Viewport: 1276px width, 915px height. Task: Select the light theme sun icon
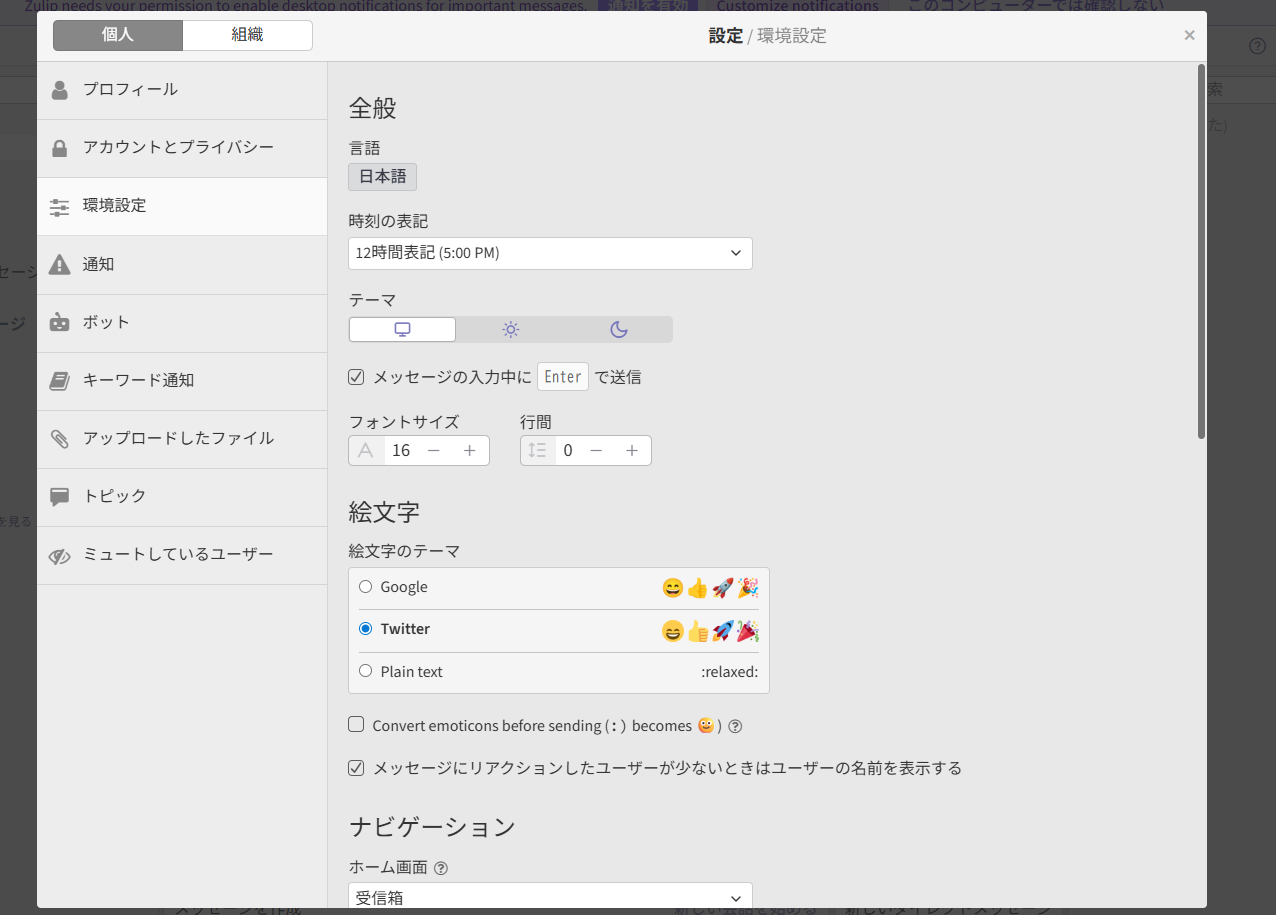510,328
